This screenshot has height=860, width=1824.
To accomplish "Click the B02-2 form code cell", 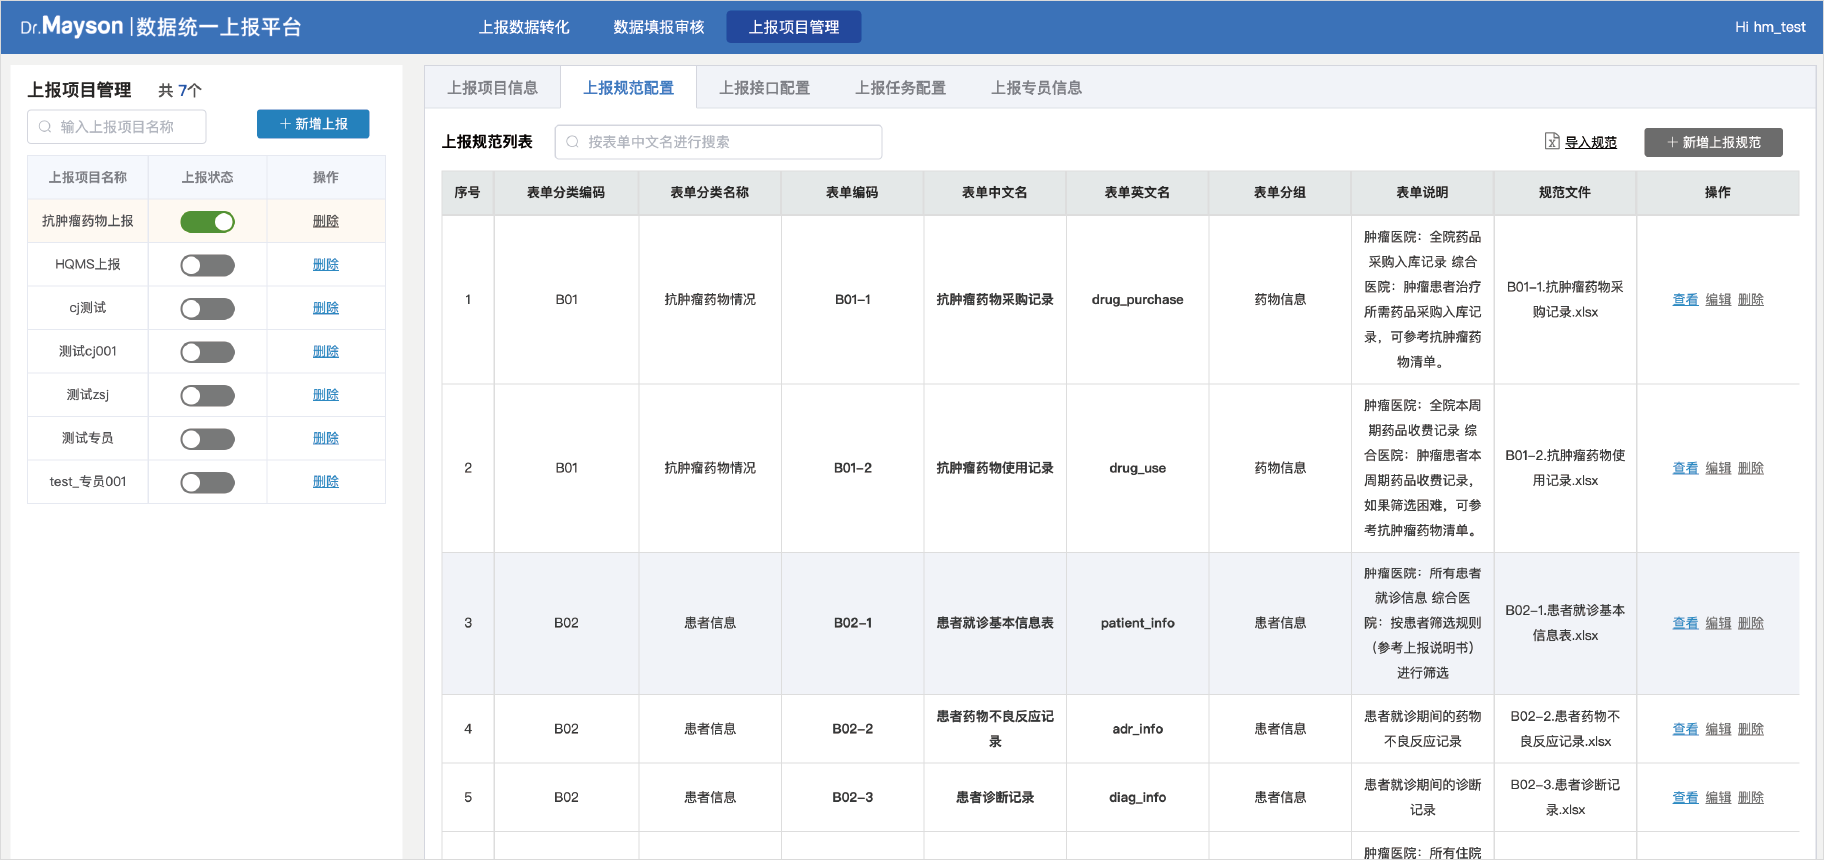I will tap(853, 729).
